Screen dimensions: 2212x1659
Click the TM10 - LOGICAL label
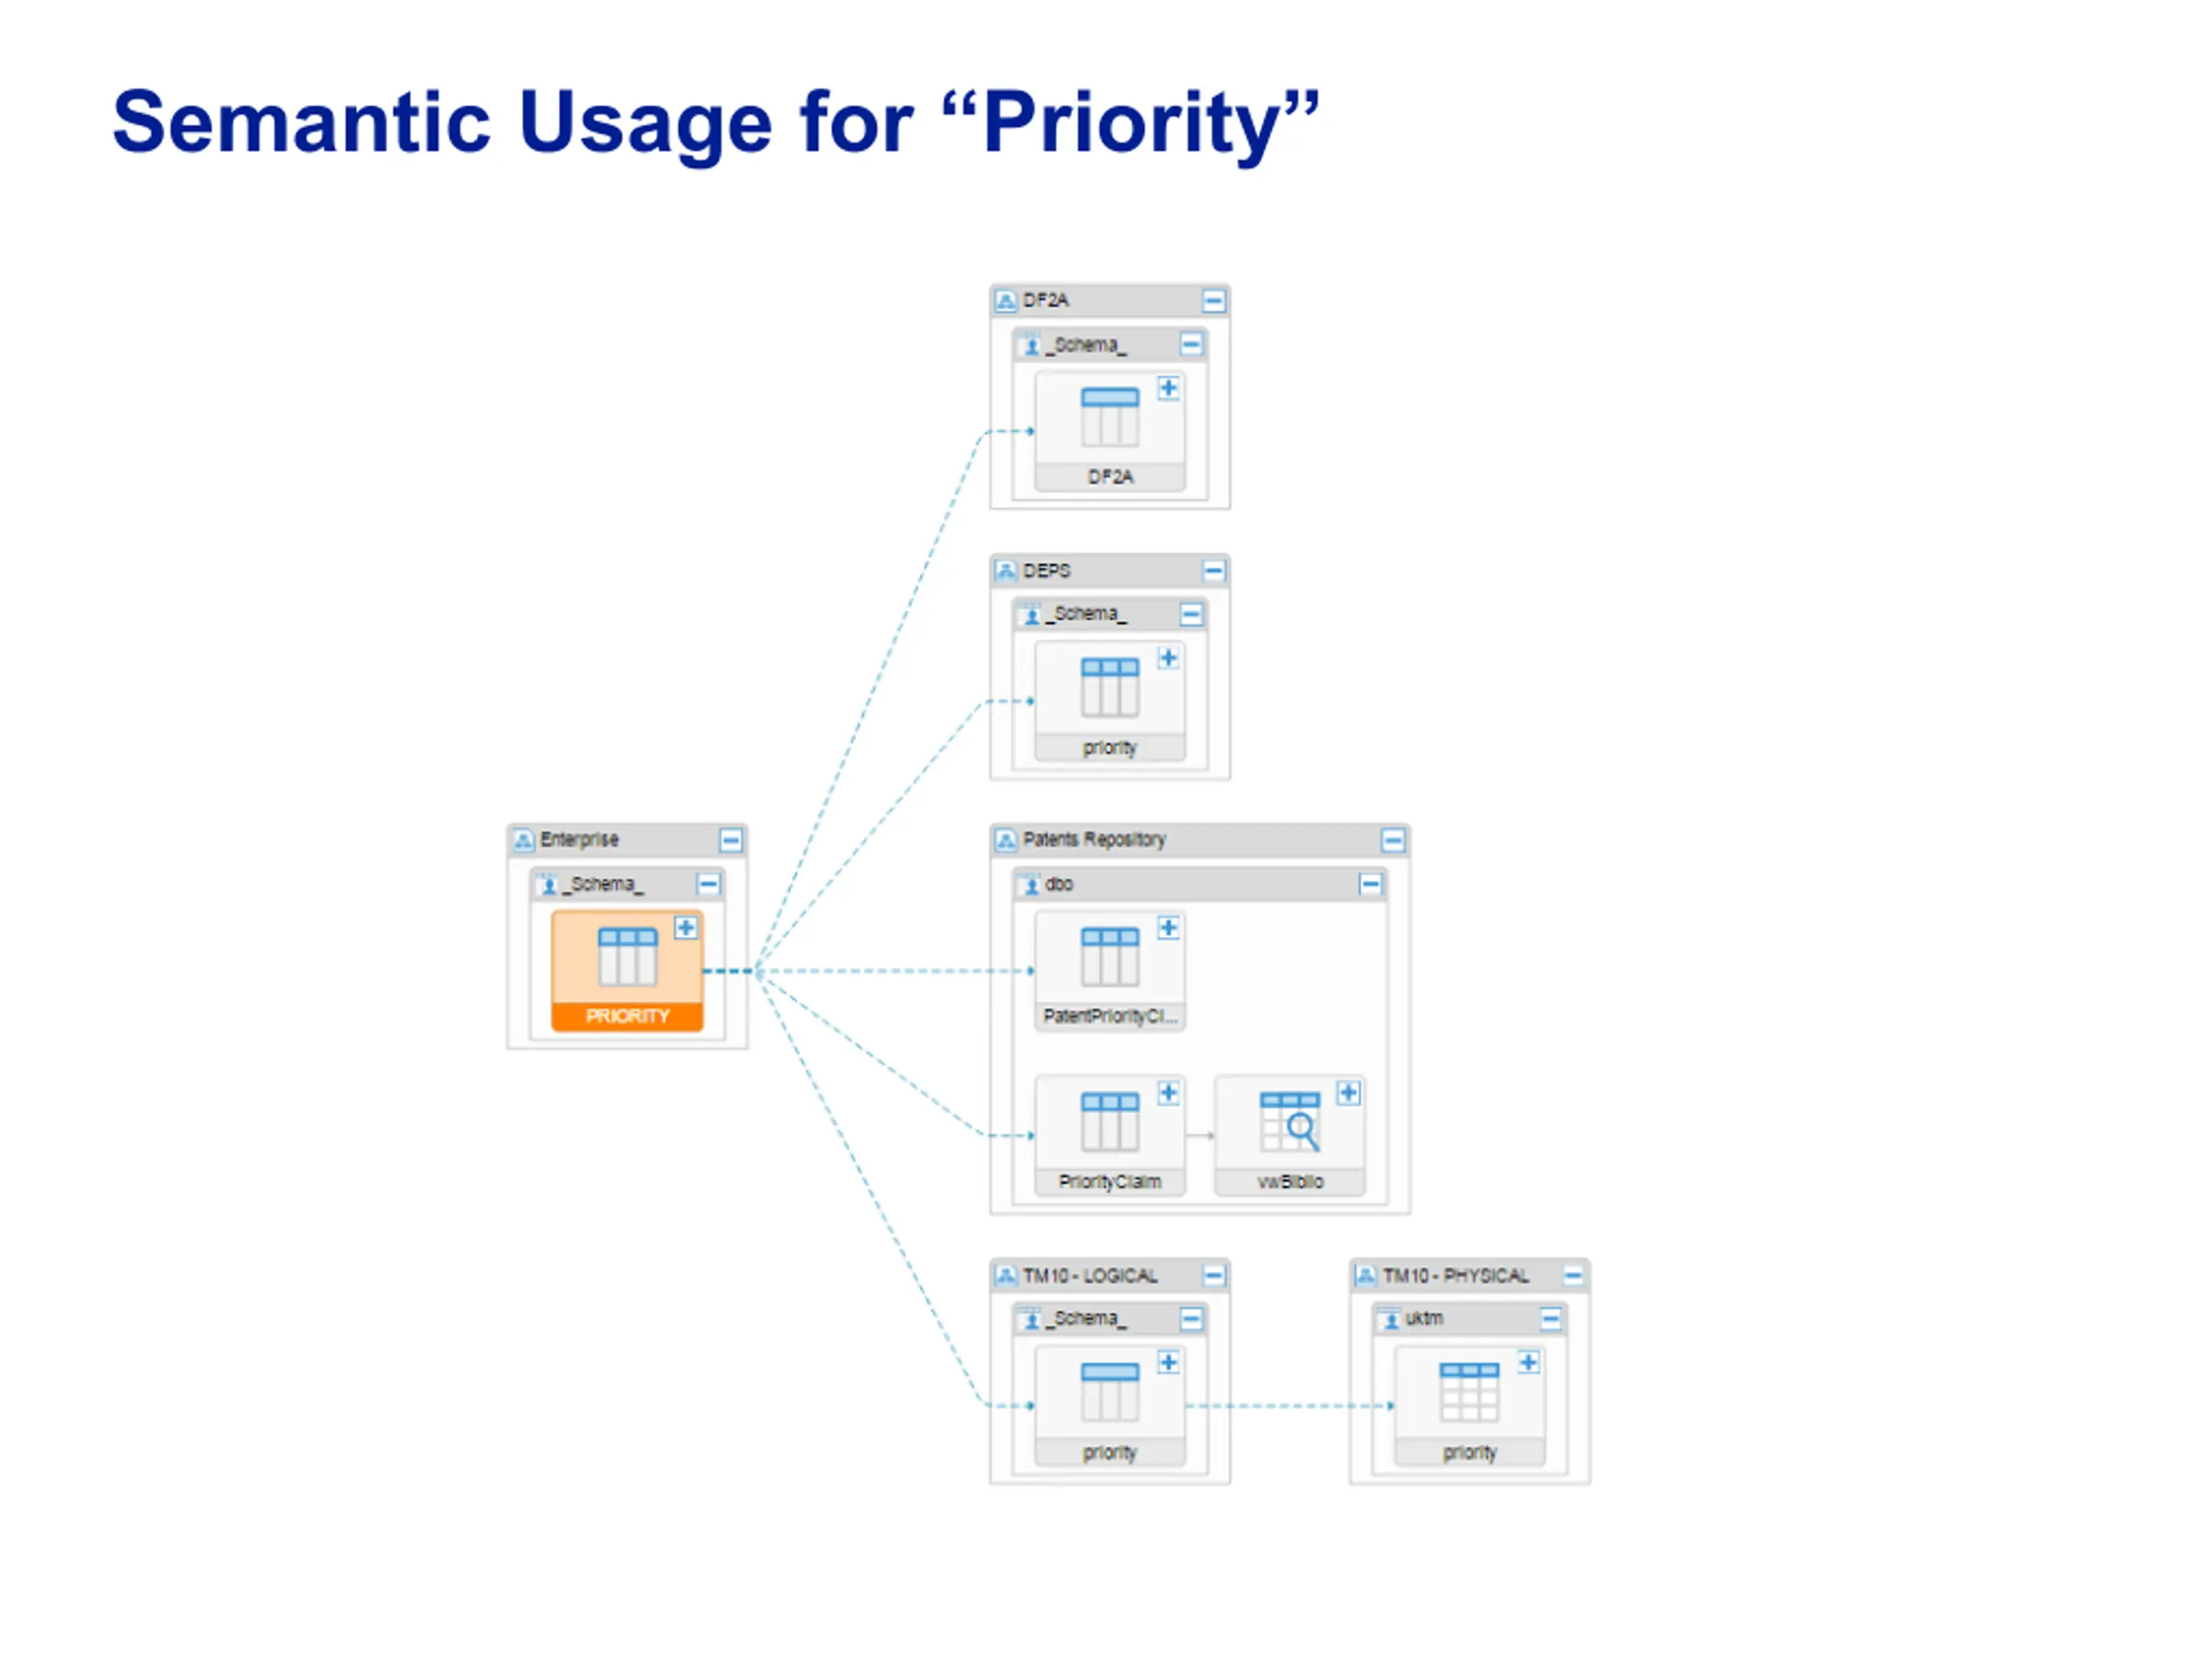click(1090, 1276)
